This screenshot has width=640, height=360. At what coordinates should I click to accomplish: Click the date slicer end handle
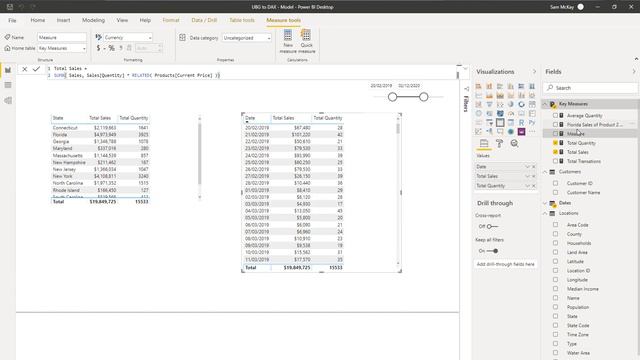(424, 97)
